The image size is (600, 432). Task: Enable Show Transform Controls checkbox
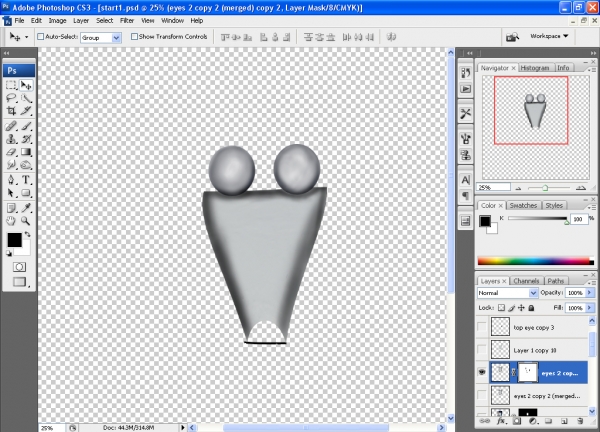[x=134, y=37]
